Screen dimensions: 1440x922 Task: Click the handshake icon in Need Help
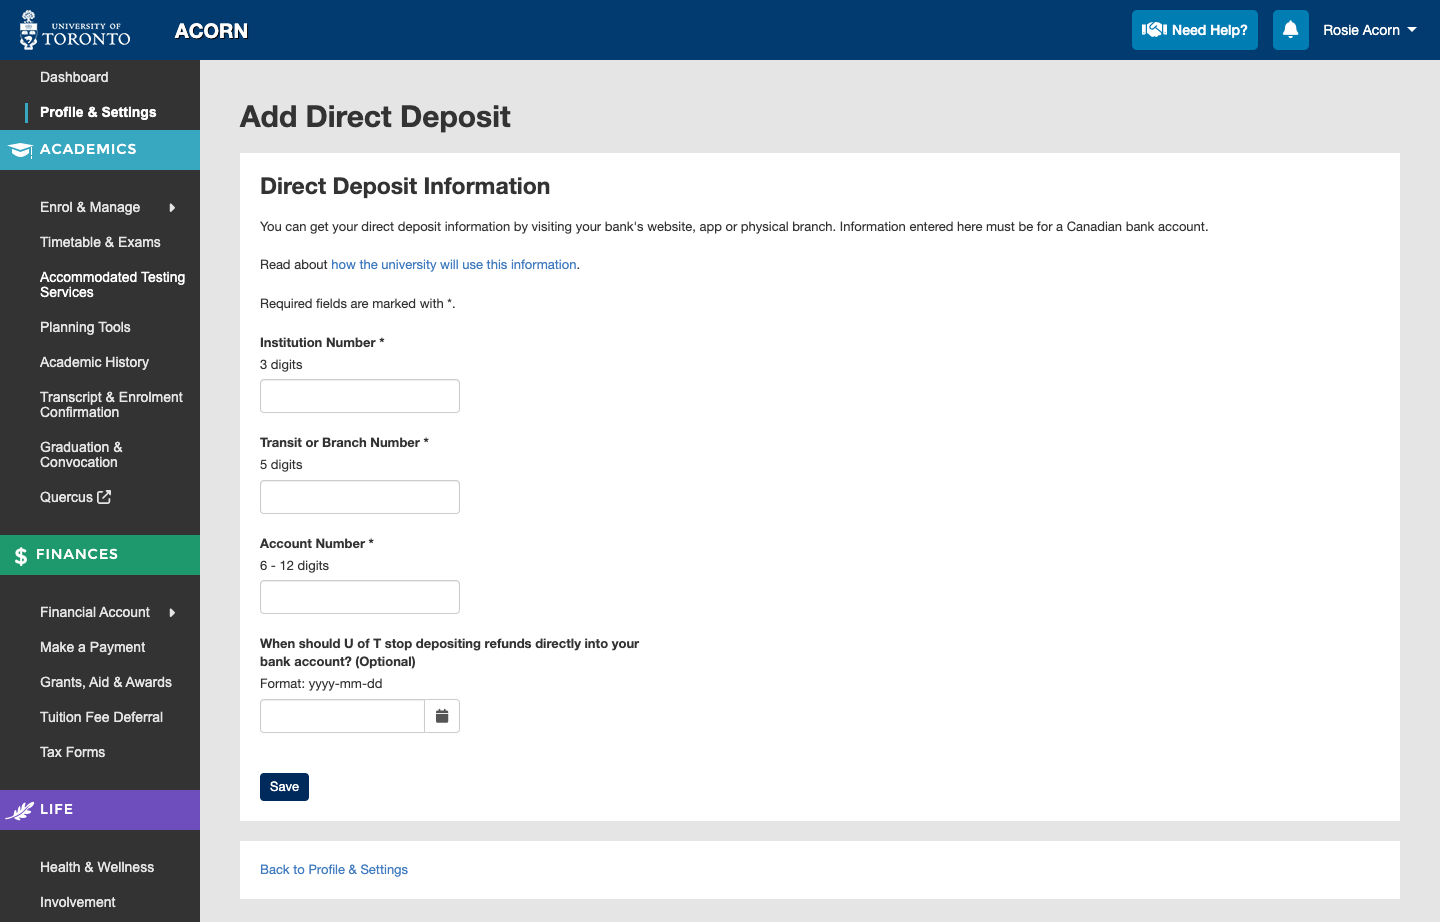pyautogui.click(x=1154, y=30)
